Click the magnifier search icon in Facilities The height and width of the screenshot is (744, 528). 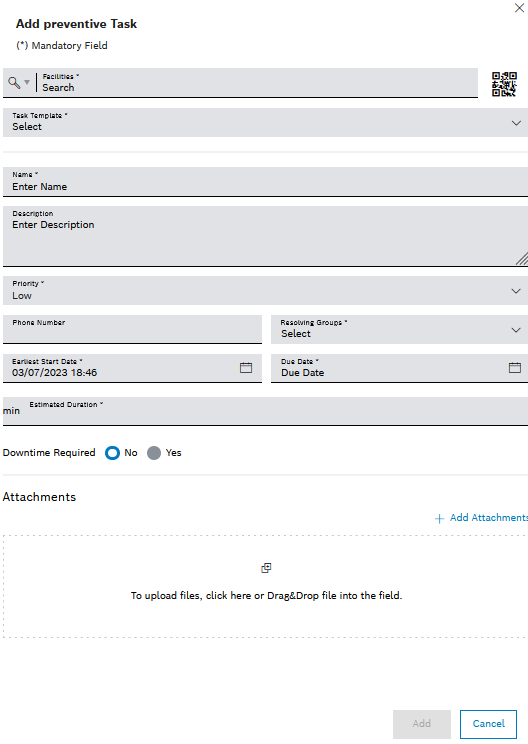coord(14,83)
